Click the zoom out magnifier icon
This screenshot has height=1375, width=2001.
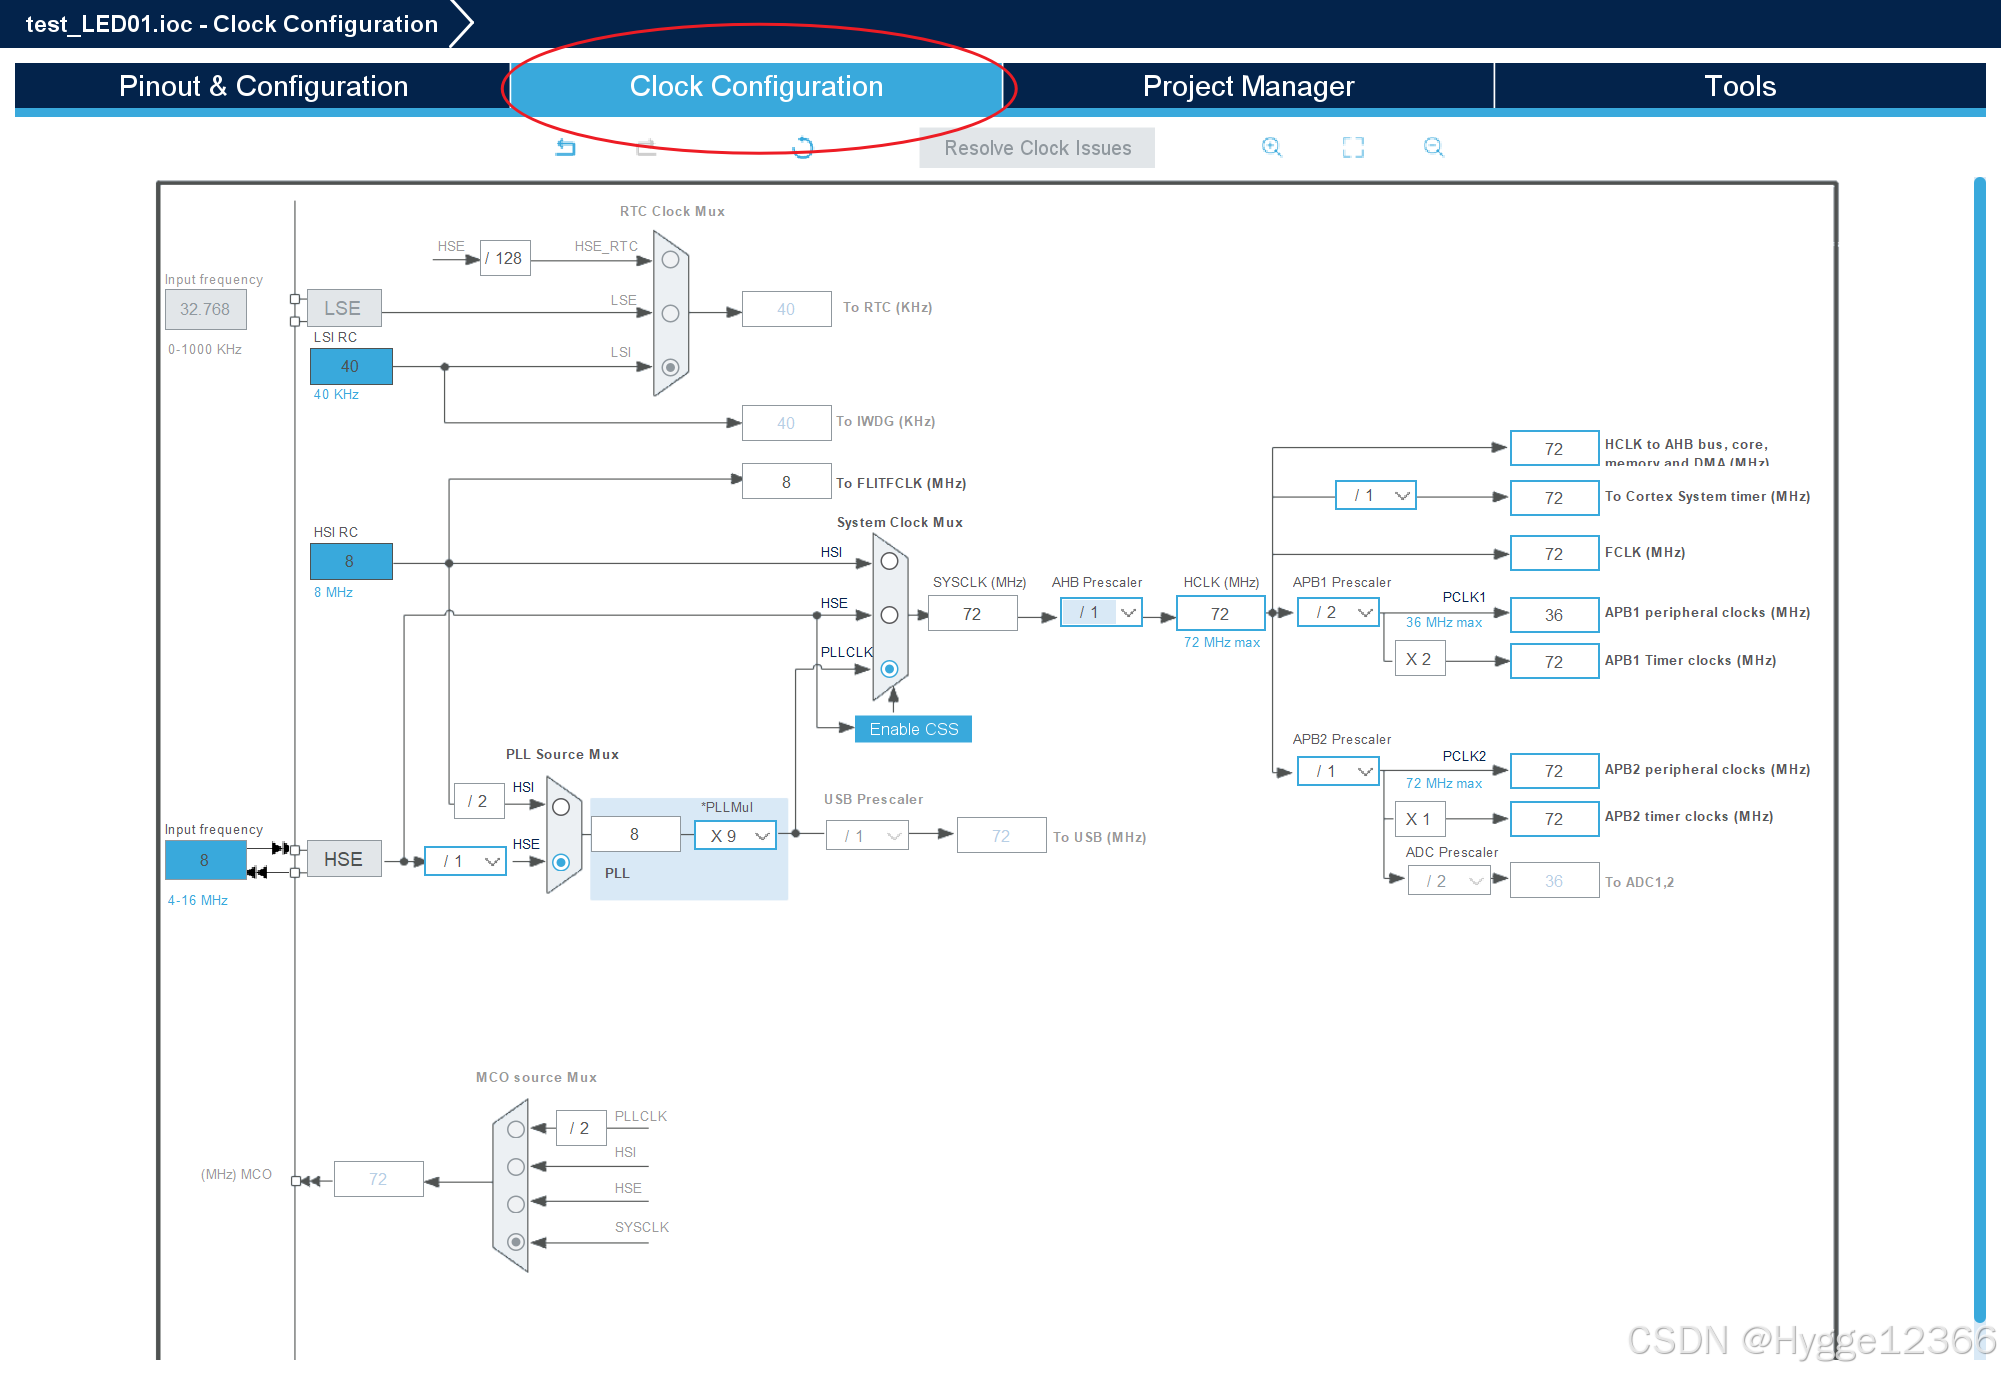click(x=1433, y=147)
